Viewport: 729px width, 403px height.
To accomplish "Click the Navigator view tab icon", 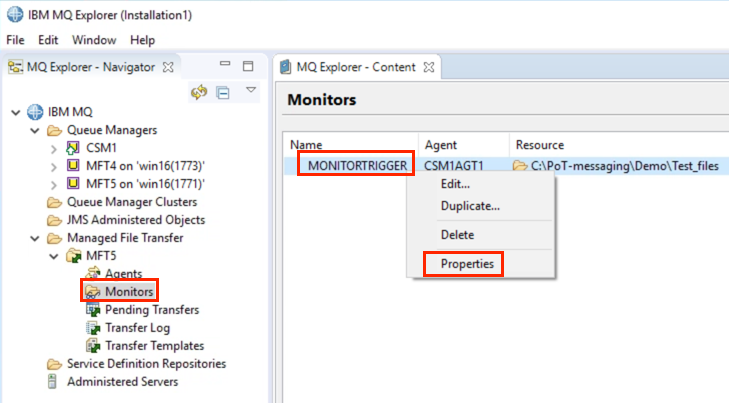I will coord(15,67).
